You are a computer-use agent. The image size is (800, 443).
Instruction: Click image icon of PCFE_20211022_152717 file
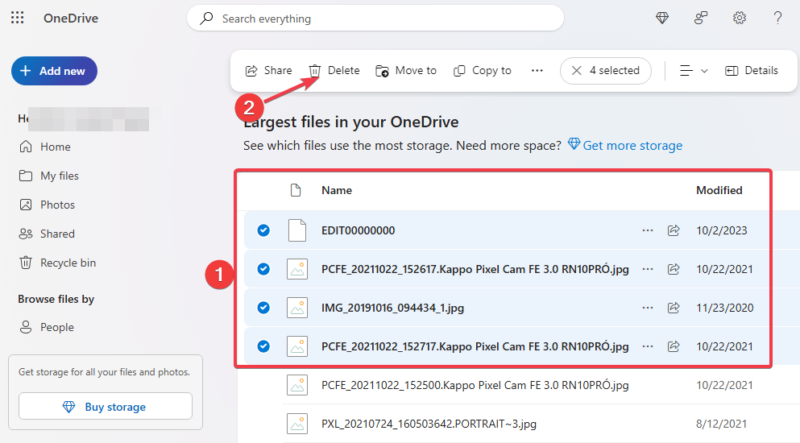[x=297, y=347]
